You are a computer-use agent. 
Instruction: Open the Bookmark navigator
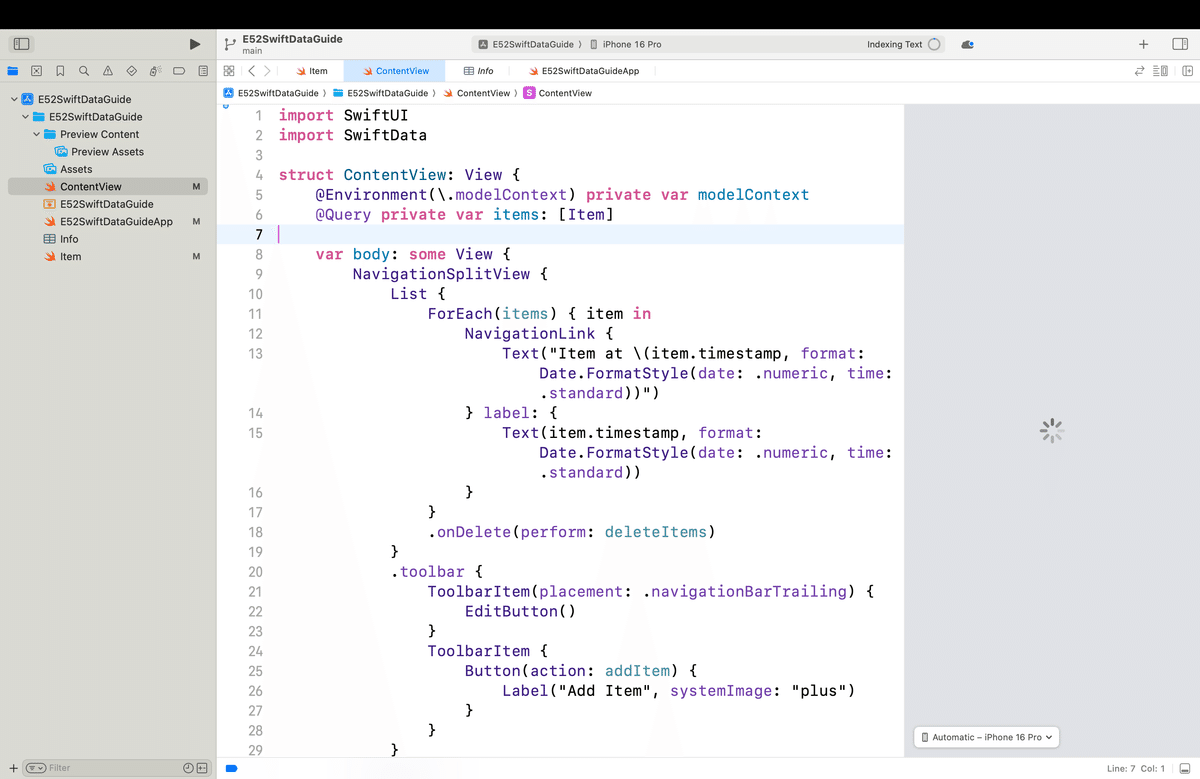tap(60, 71)
